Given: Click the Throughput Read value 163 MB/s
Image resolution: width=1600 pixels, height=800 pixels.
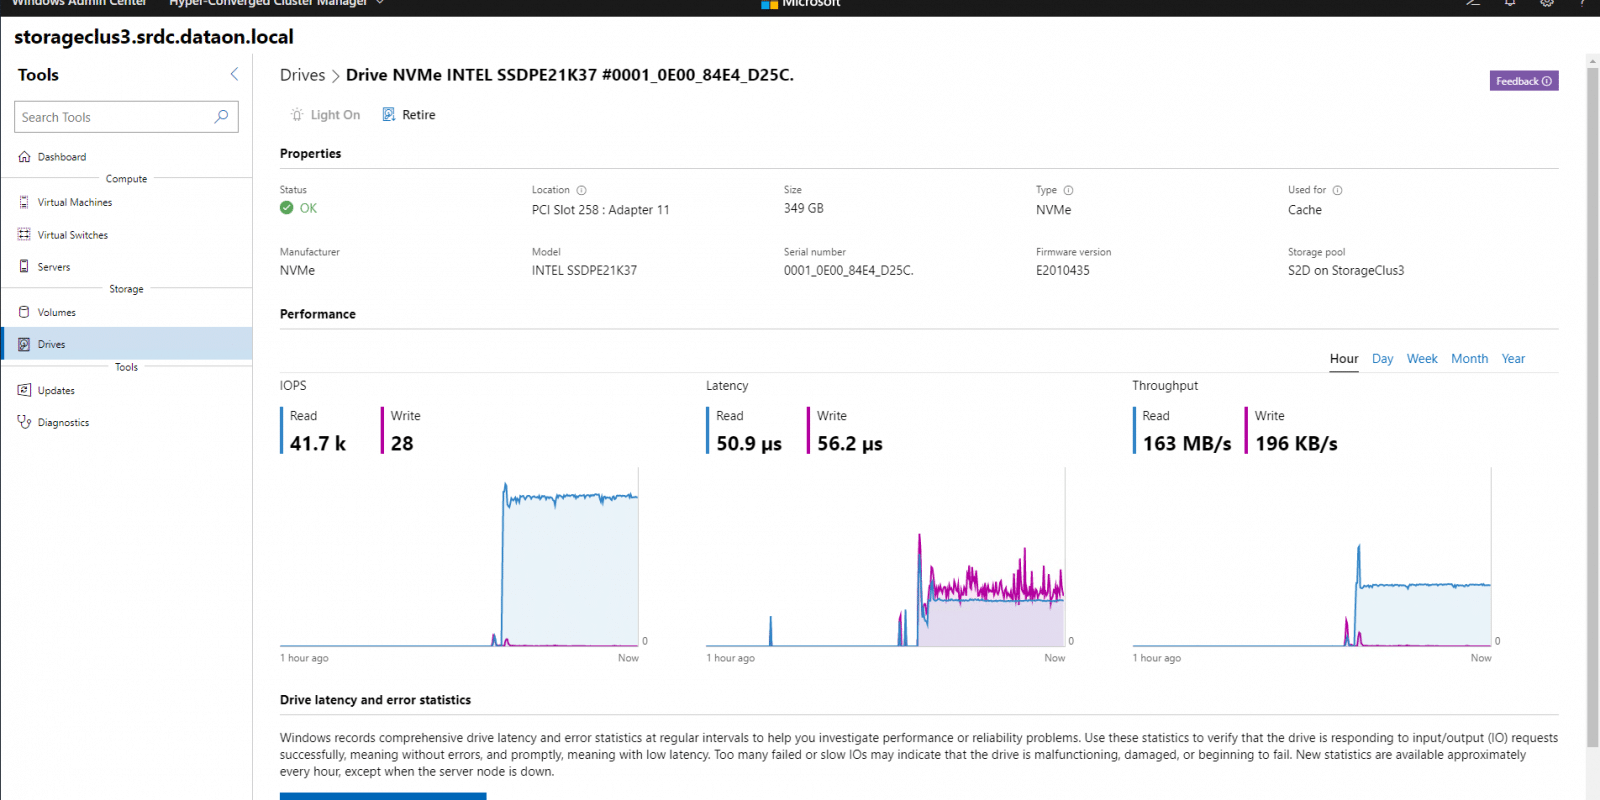Looking at the screenshot, I should [1187, 443].
